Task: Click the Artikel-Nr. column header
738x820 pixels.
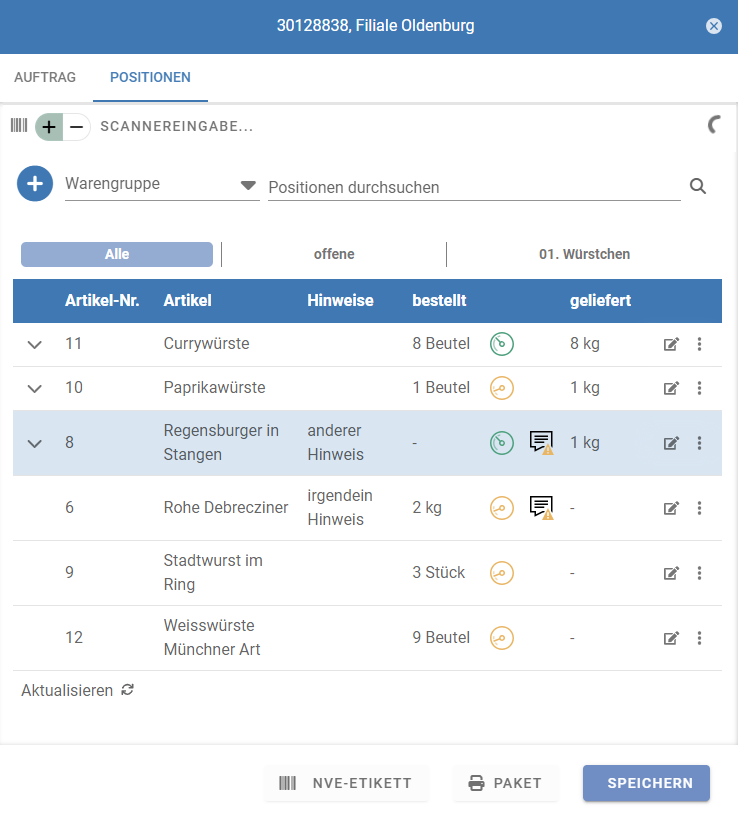Action: (x=102, y=300)
